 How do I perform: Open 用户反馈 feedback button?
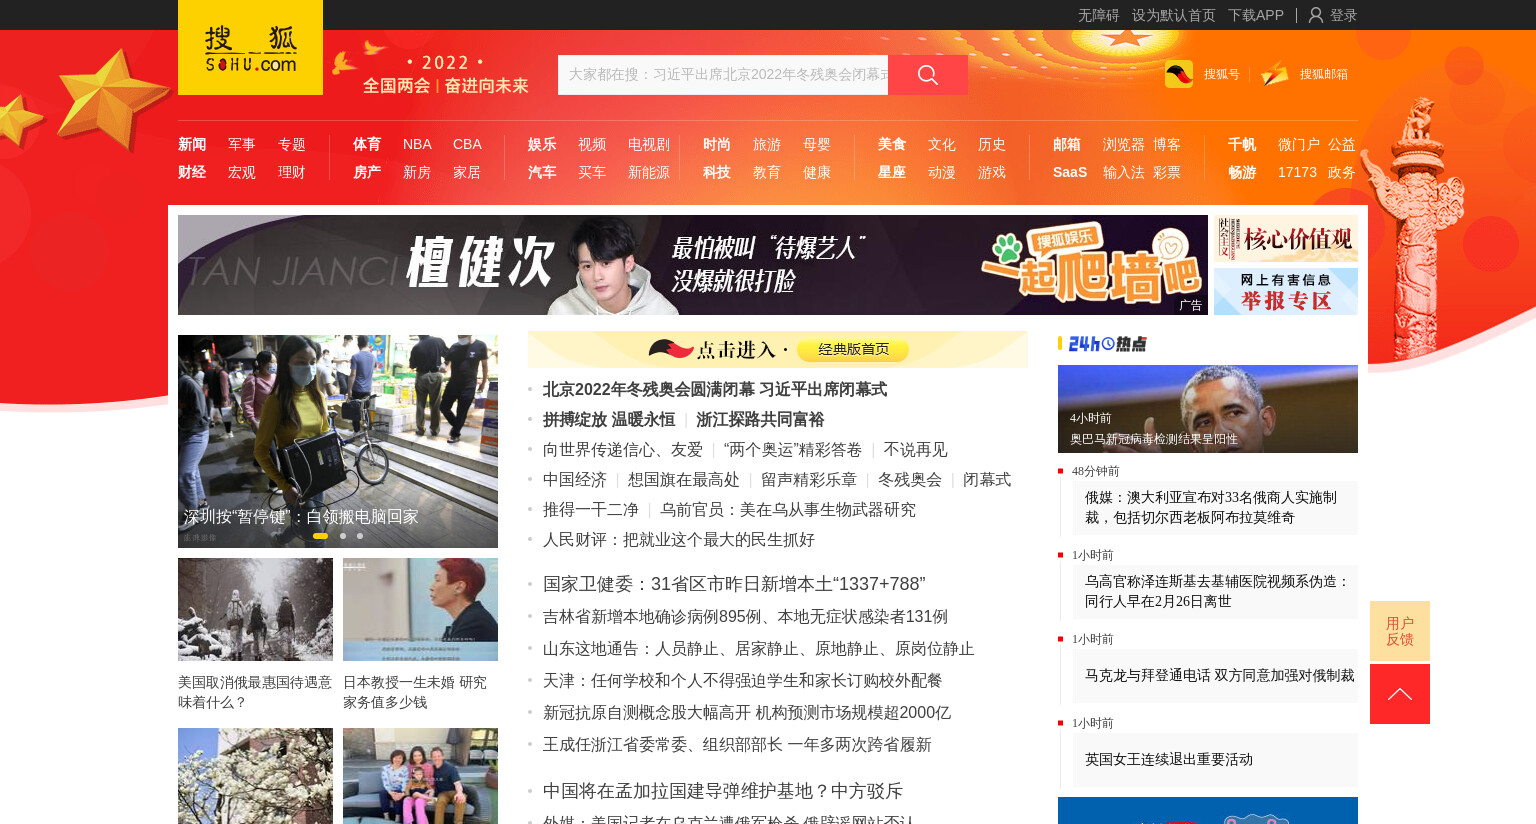pyautogui.click(x=1400, y=631)
